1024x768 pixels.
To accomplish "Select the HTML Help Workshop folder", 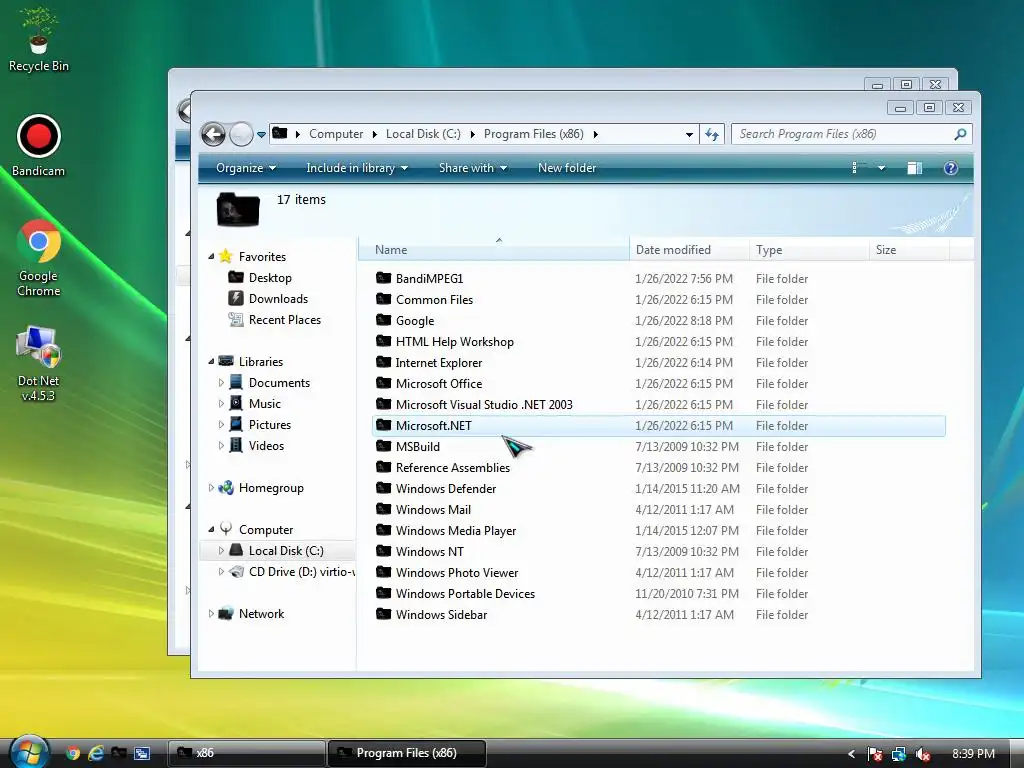I will [x=455, y=342].
